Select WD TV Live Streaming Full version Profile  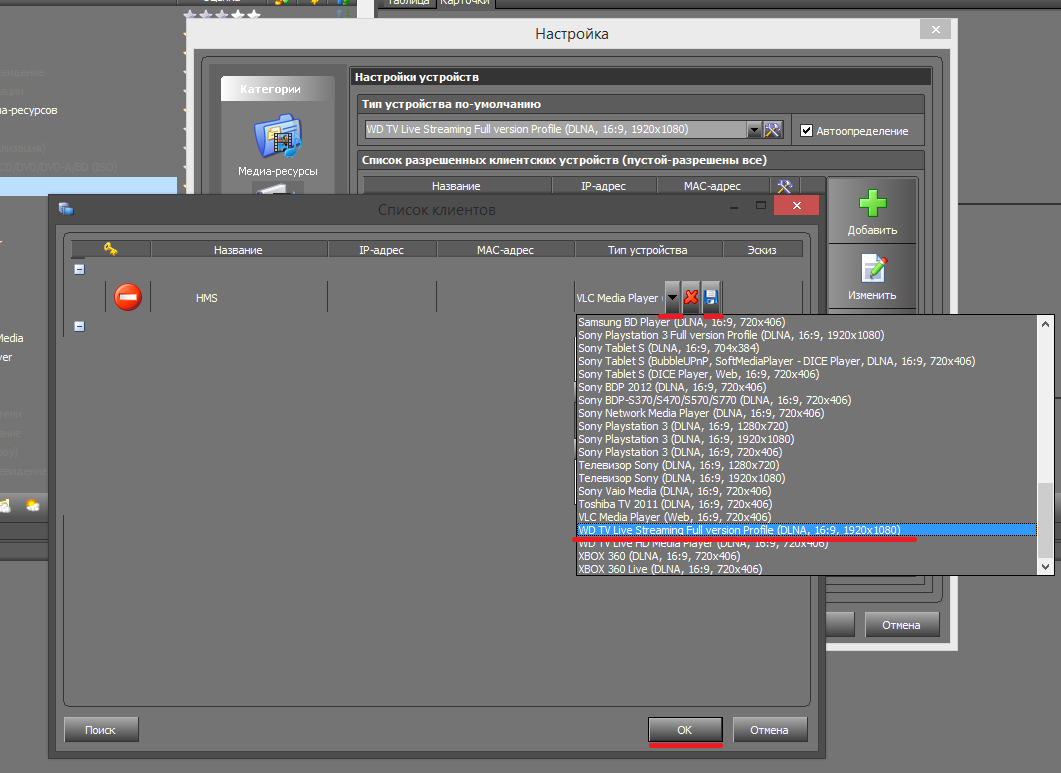[739, 530]
